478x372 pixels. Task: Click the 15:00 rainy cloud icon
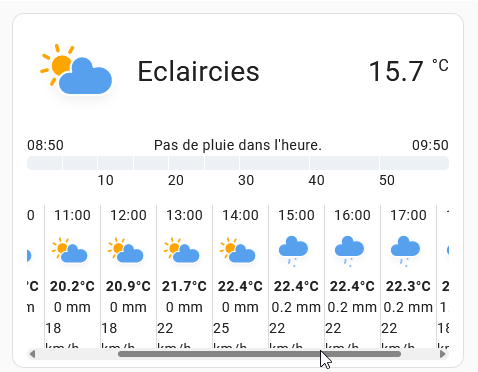pyautogui.click(x=293, y=251)
